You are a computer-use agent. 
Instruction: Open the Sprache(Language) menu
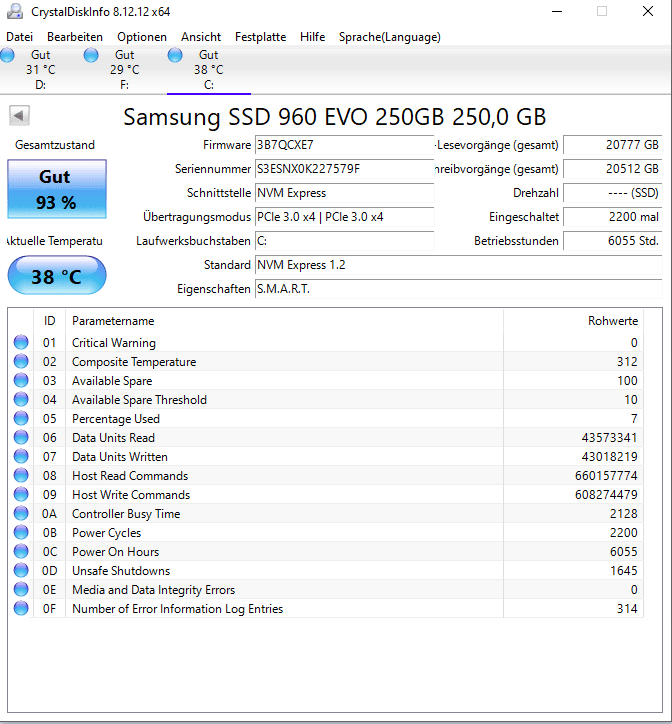tap(390, 37)
